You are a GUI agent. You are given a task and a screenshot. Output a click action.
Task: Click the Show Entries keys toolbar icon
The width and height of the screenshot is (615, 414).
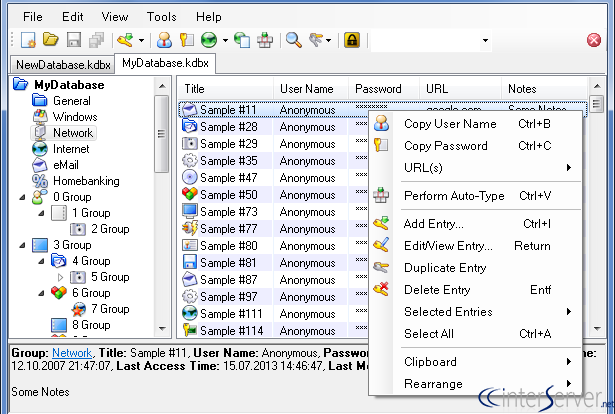click(316, 40)
